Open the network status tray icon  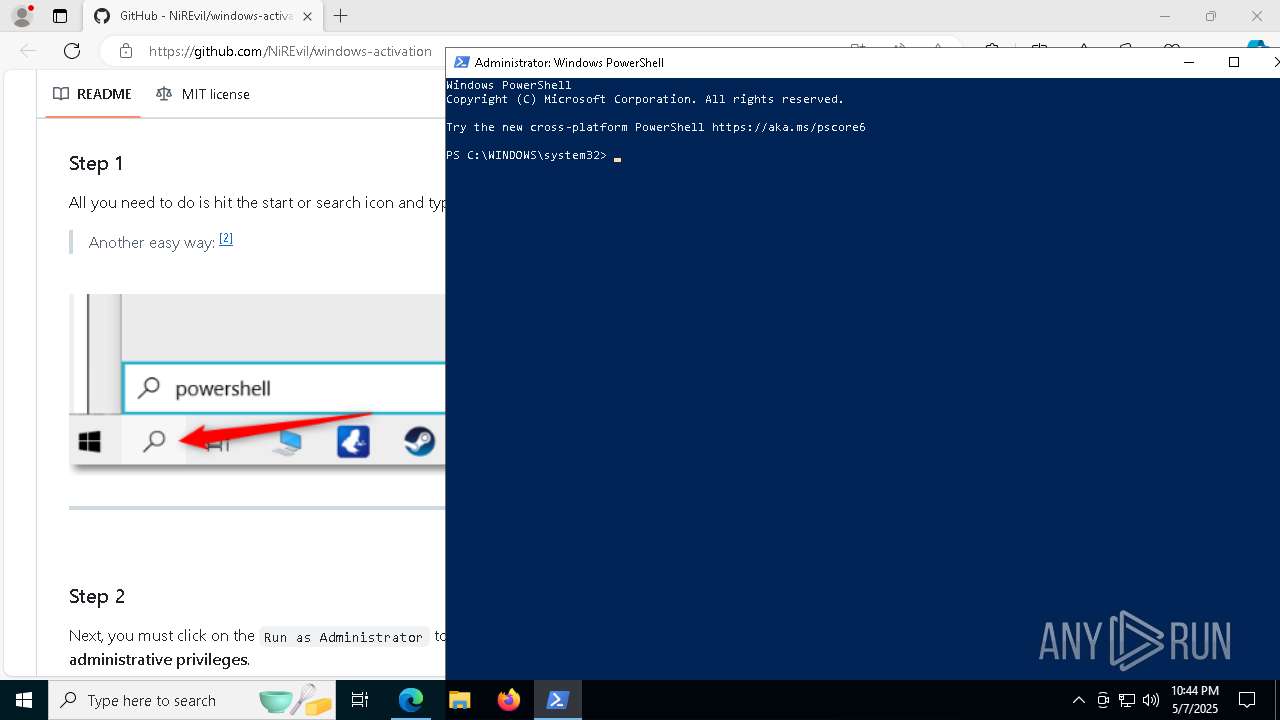coord(1127,700)
